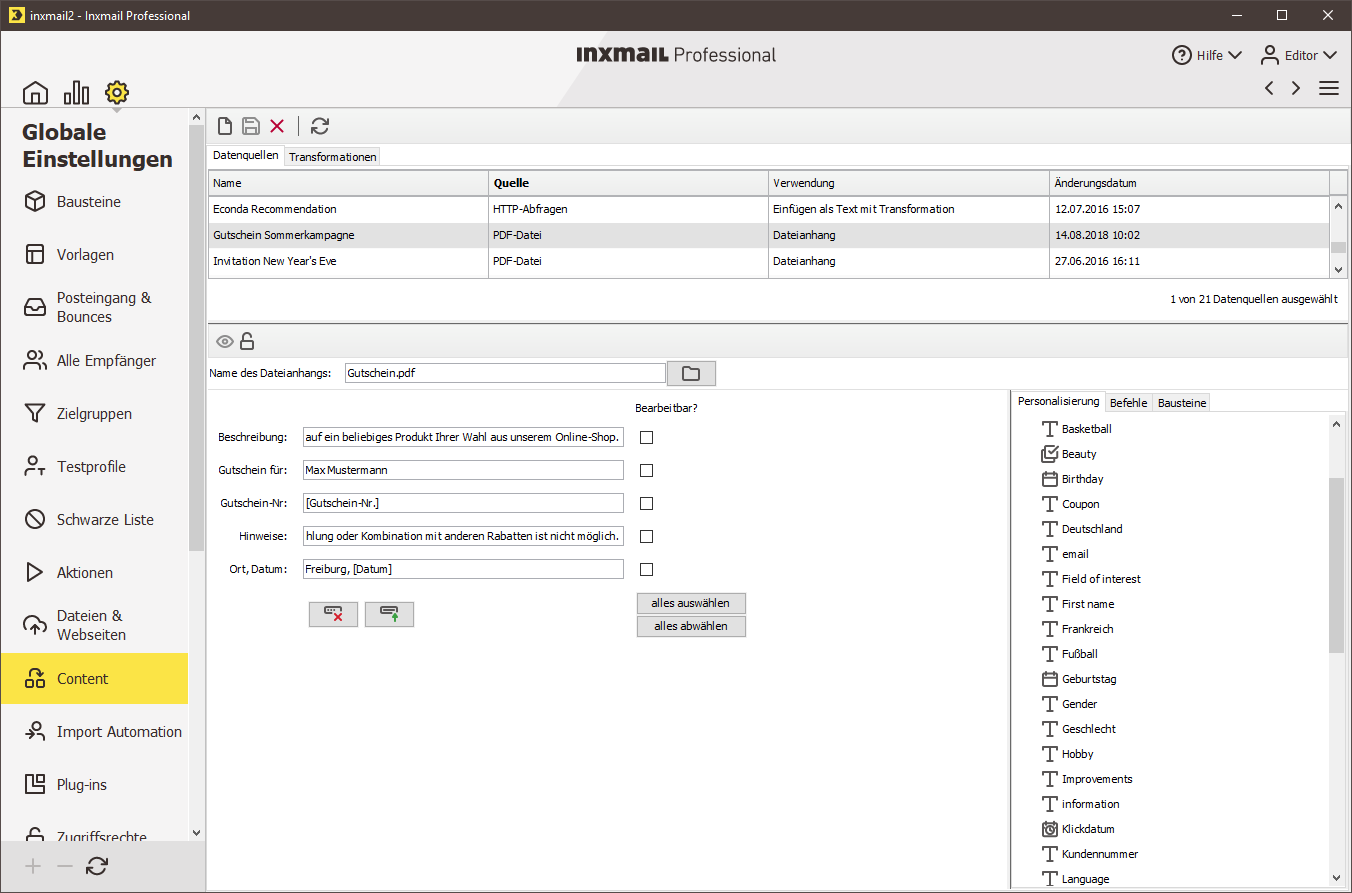
Task: Click the Gutschein für input field
Action: 463,470
